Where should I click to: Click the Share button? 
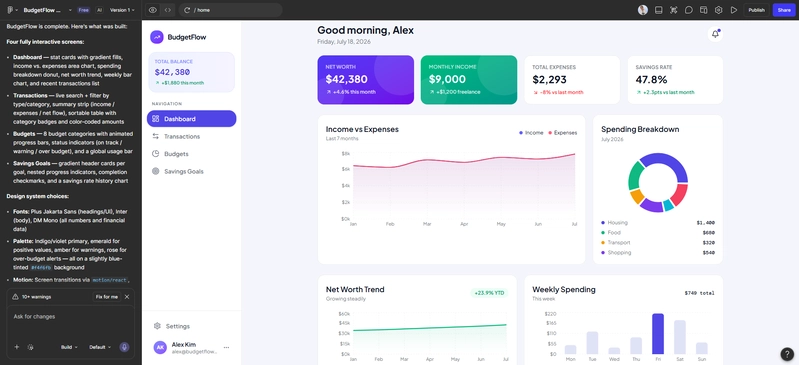click(784, 10)
